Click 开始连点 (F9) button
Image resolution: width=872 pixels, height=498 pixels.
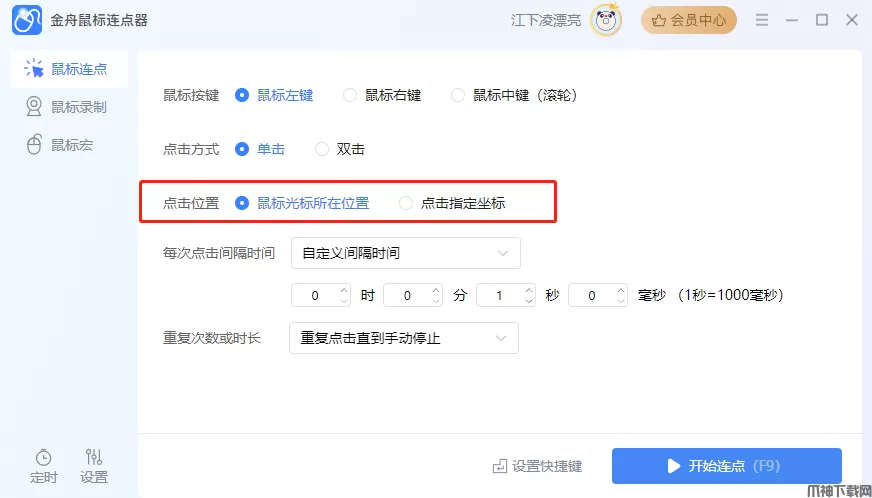click(x=727, y=466)
